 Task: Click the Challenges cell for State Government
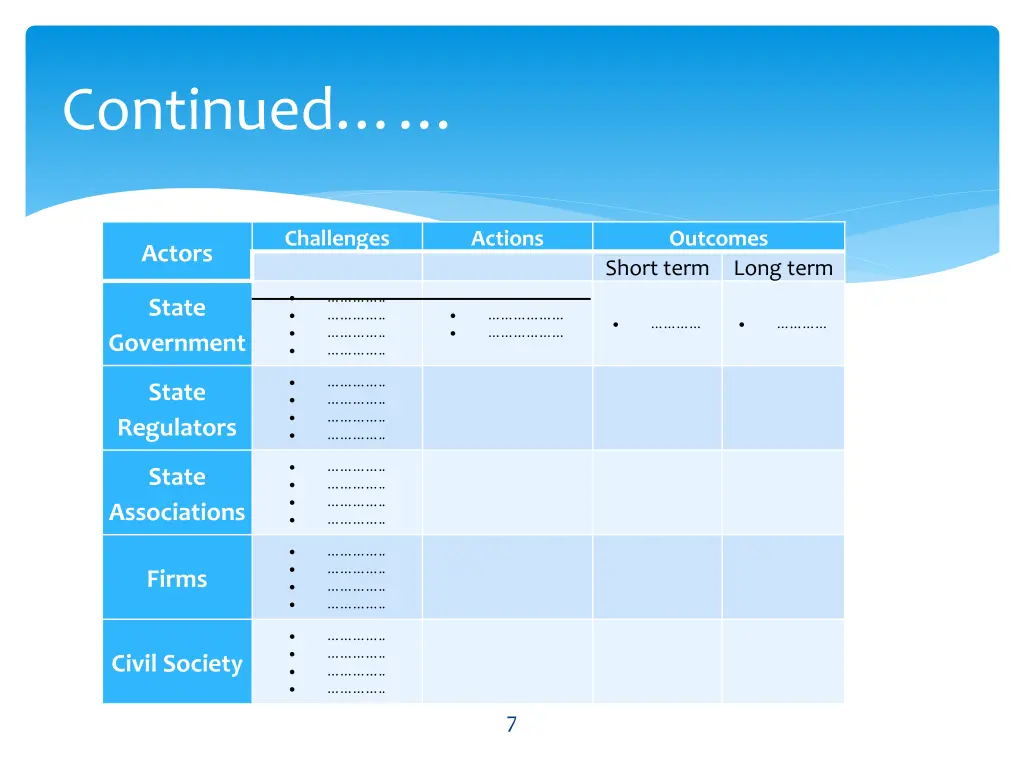(337, 325)
